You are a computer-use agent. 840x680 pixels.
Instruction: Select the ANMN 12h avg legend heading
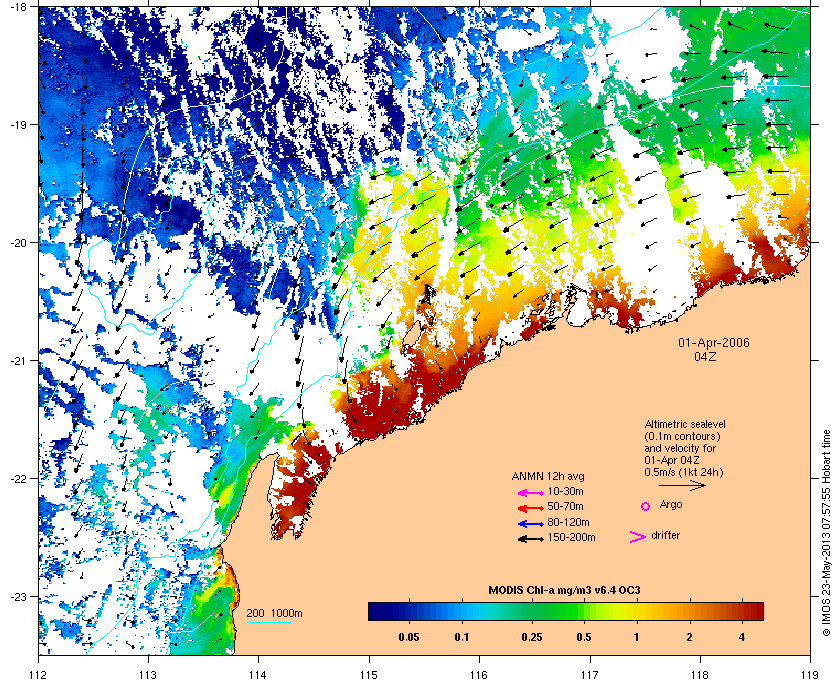[548, 476]
